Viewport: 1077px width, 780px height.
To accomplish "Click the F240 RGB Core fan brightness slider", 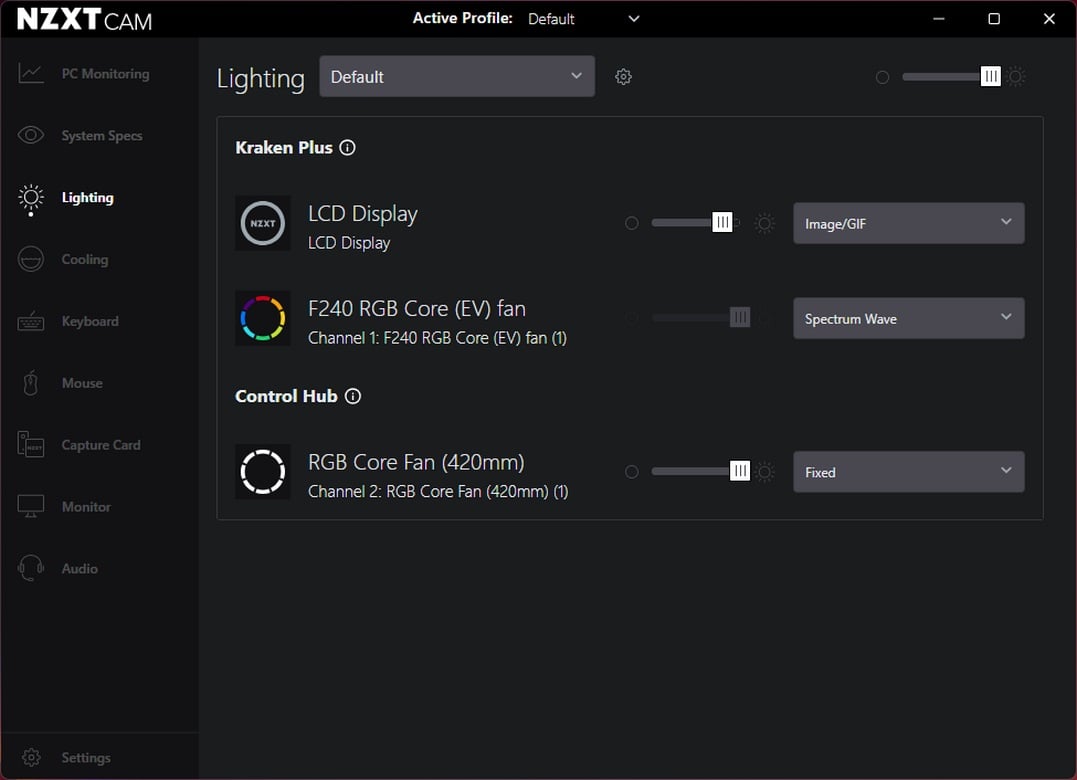I will pyautogui.click(x=701, y=317).
